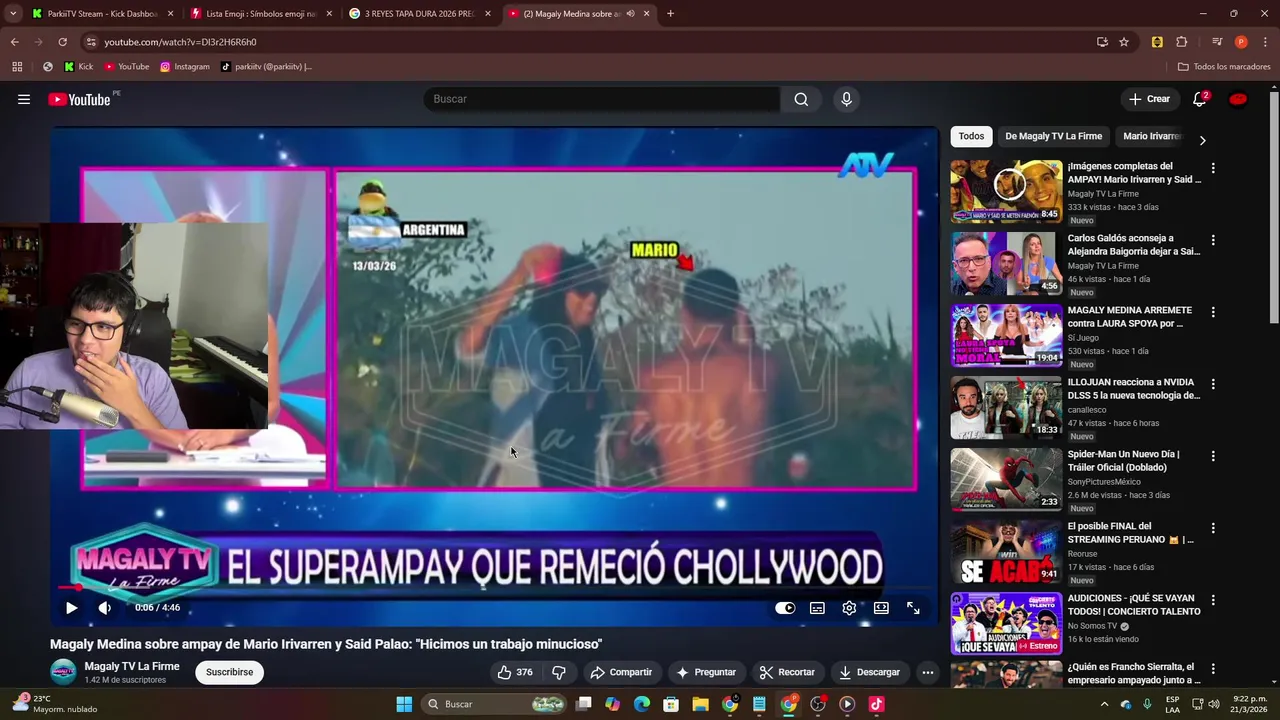This screenshot has width=1280, height=720.
Task: Open the Kick bookmark
Action: coord(78,67)
